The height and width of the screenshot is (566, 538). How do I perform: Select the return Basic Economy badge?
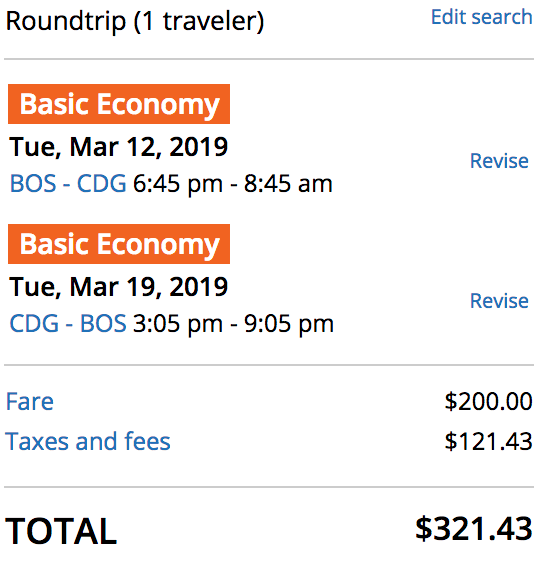tap(119, 244)
